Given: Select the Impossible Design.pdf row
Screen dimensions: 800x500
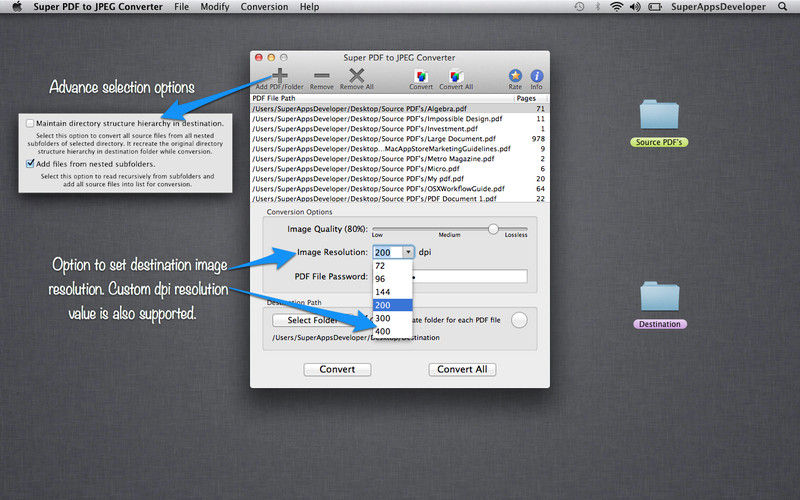Looking at the screenshot, I should click(399, 119).
